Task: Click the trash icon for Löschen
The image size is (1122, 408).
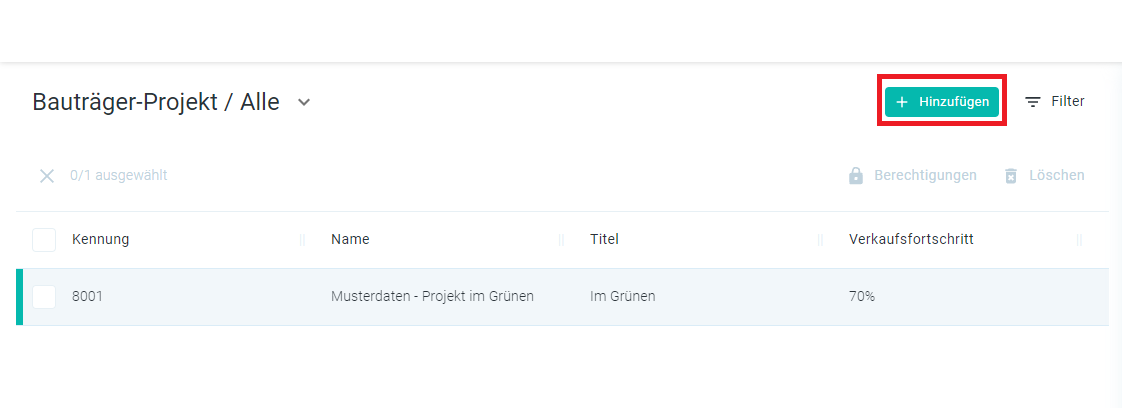Action: click(1010, 176)
